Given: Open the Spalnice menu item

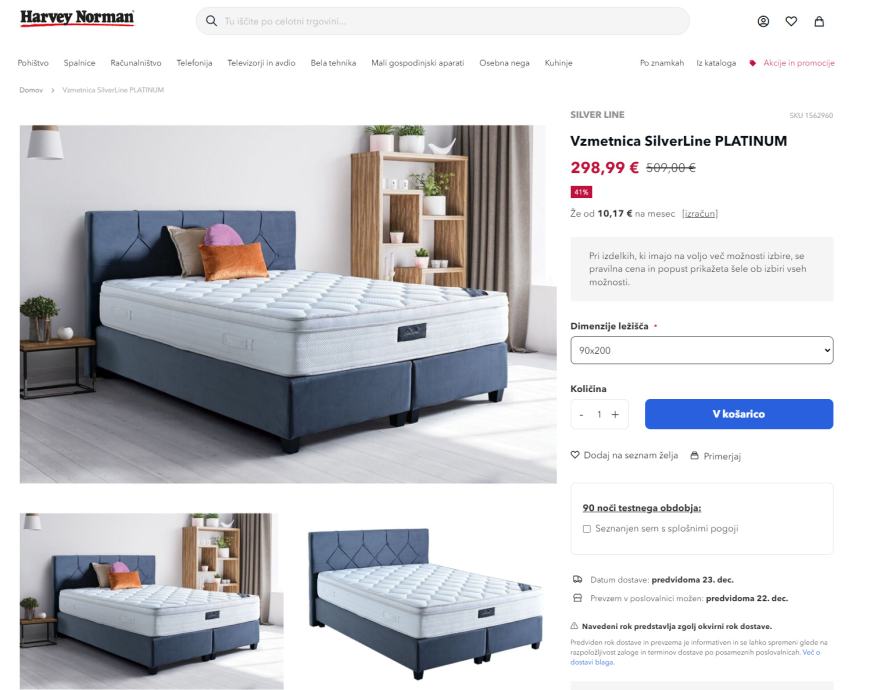Looking at the screenshot, I should (79, 63).
